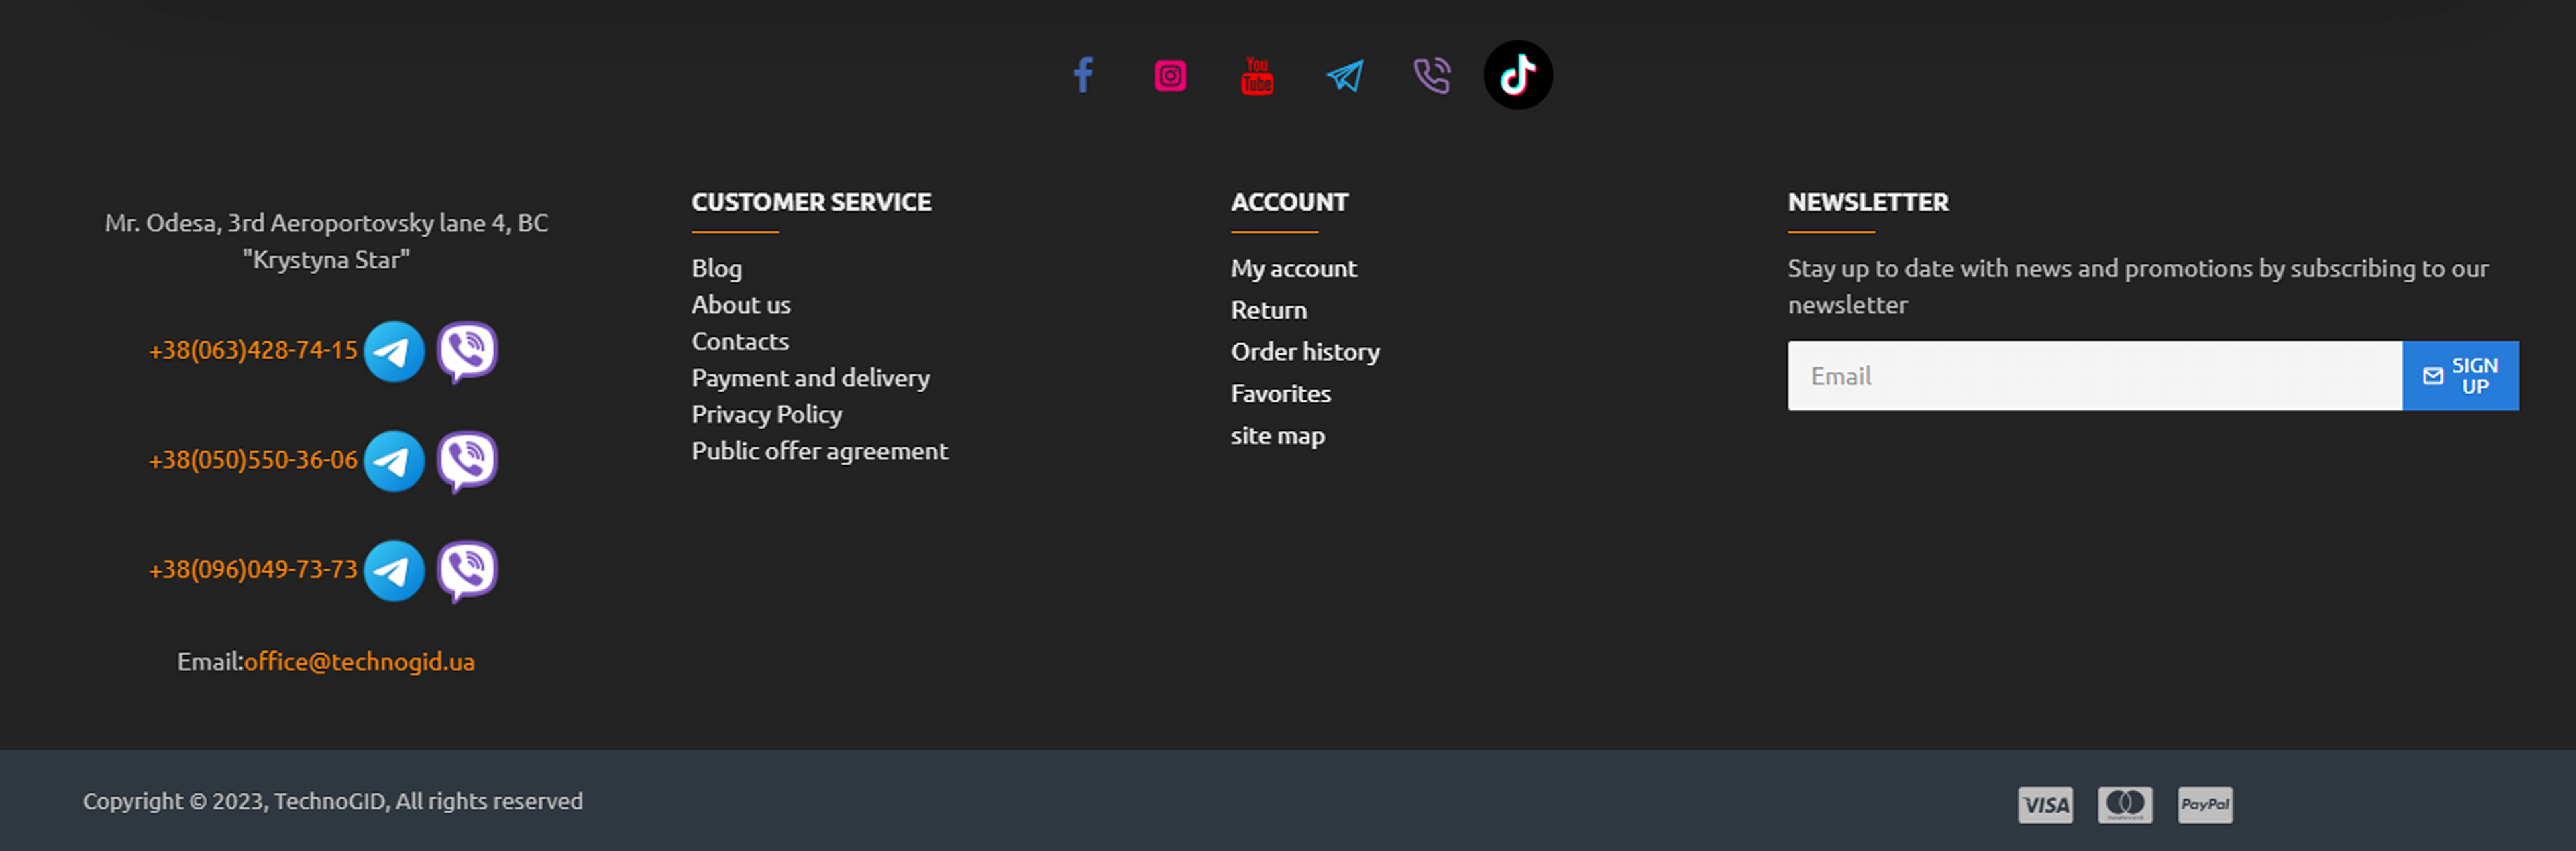Screen dimensions: 2576x851
Task: Click Viber icon next to +38(050)550-36-06
Action: (x=467, y=462)
